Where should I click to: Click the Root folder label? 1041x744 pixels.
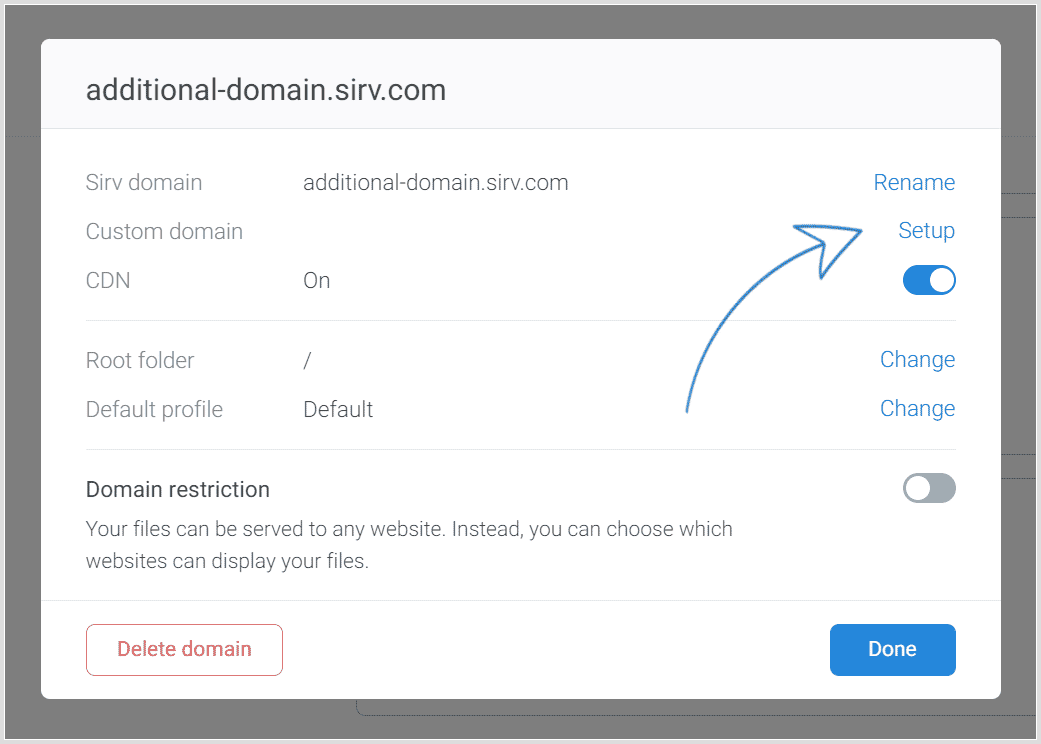click(x=139, y=360)
